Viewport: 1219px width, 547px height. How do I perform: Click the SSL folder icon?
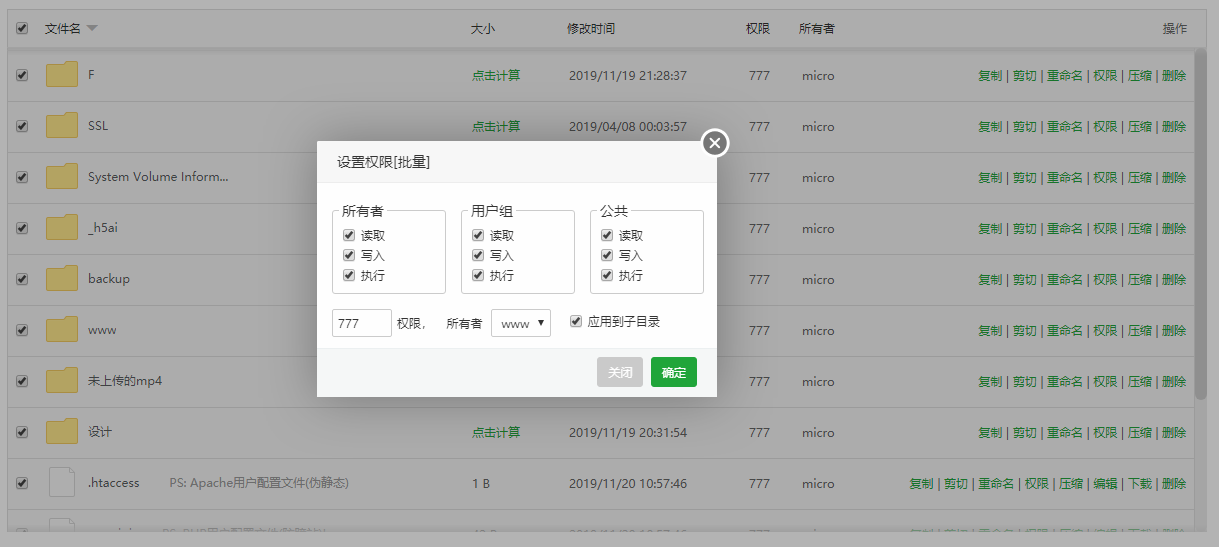click(62, 126)
